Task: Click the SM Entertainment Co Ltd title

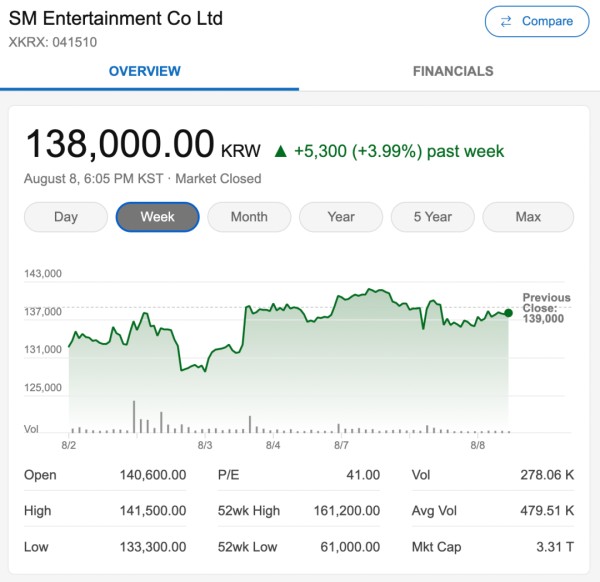Action: click(x=116, y=18)
